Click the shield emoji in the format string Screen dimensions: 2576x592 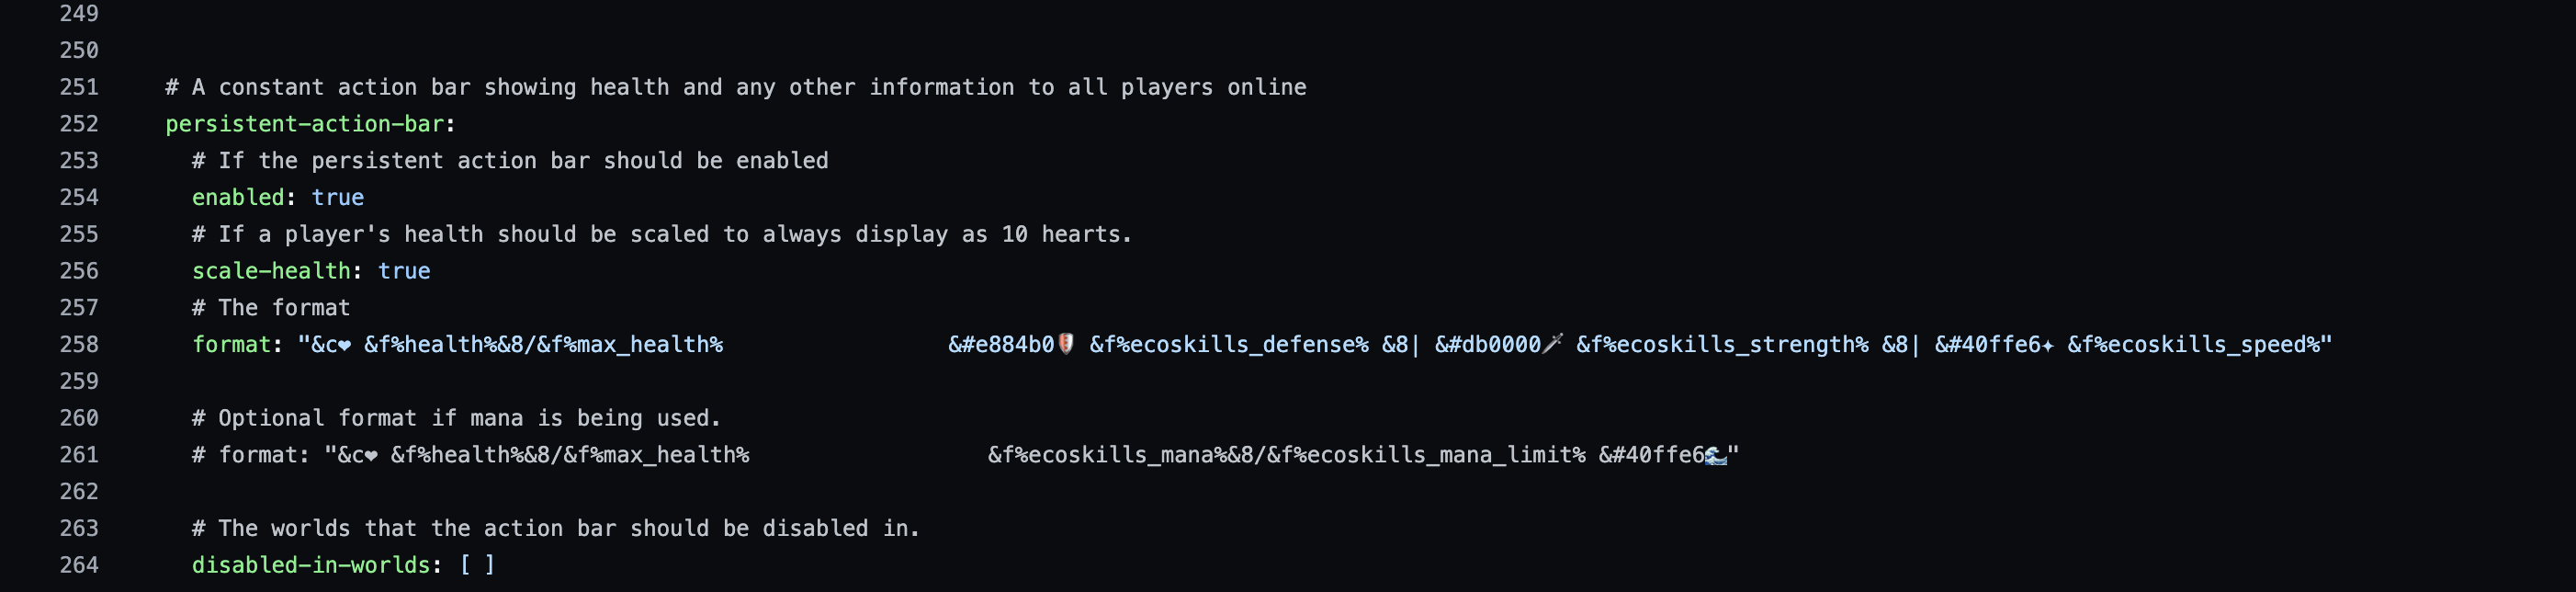tap(1066, 344)
